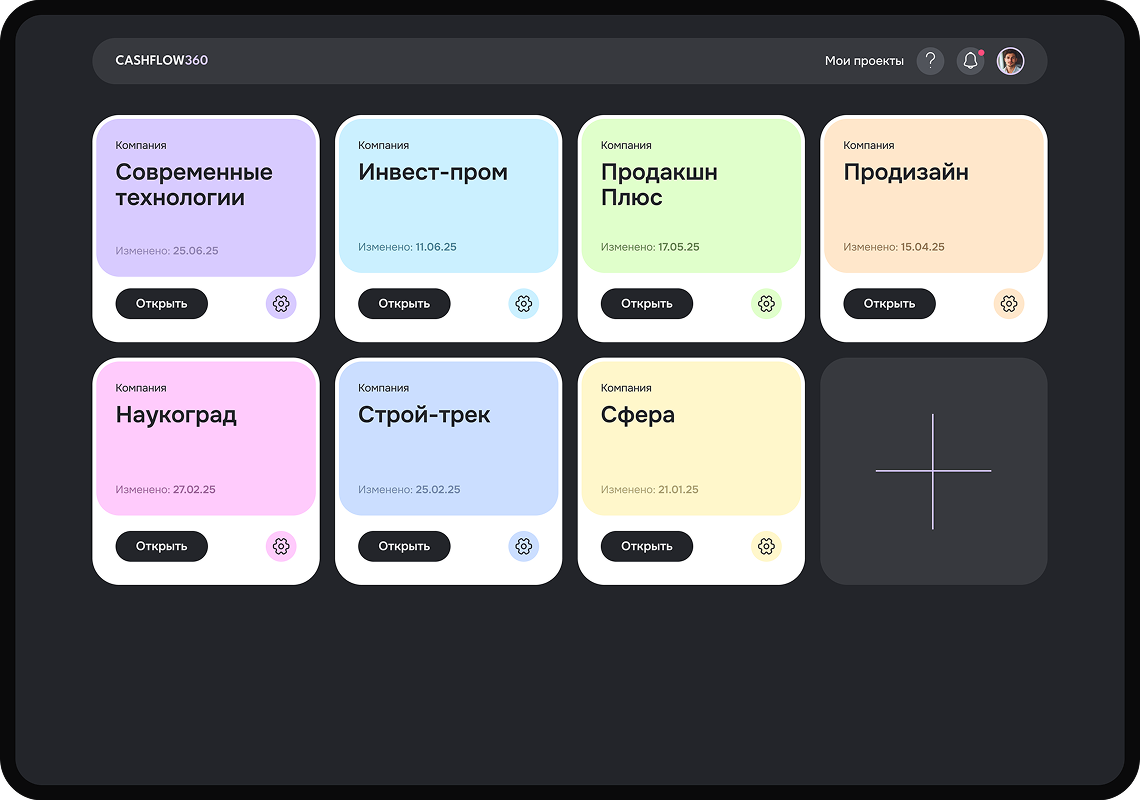Image resolution: width=1140 pixels, height=800 pixels.
Task: Click Открыть on the Инвест-пром card
Action: coord(404,303)
